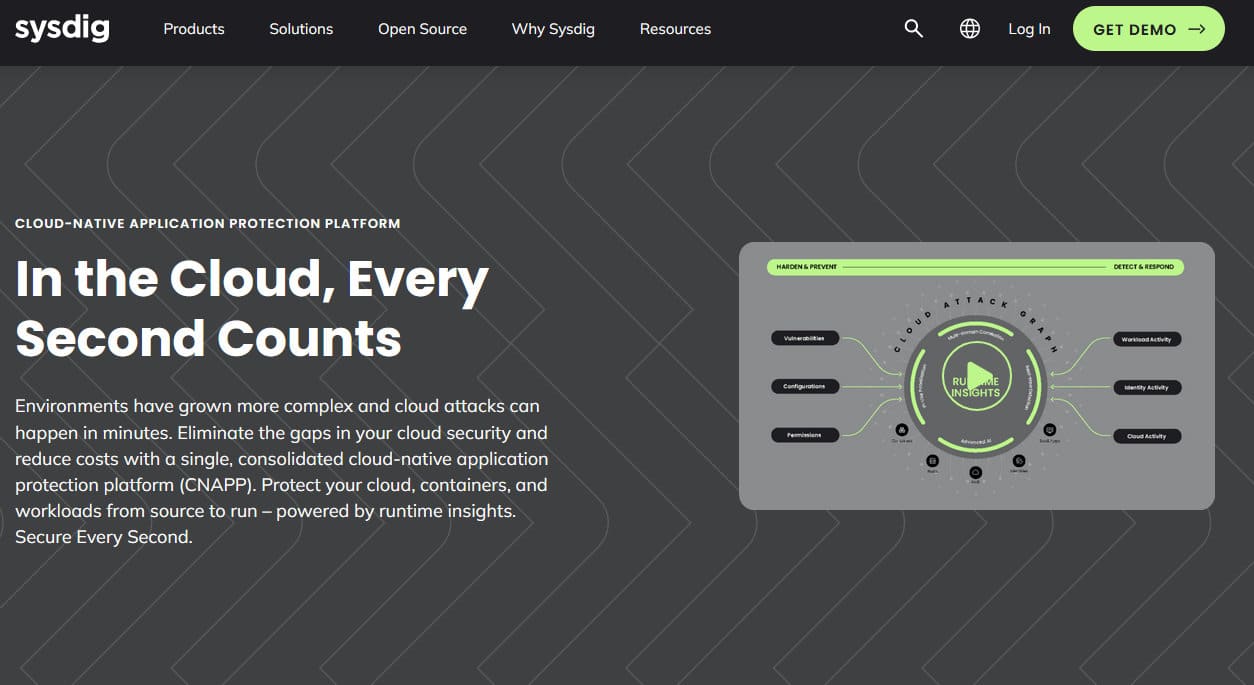Click the 'In the Cloud, Every Second Counts' heading
1254x685 pixels.
252,308
